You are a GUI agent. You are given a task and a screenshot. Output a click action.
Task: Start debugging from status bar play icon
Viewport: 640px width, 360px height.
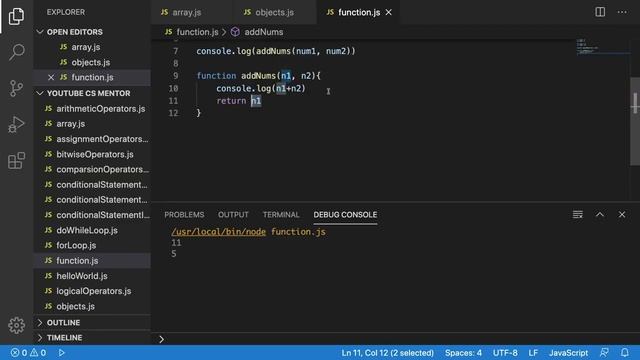point(61,353)
